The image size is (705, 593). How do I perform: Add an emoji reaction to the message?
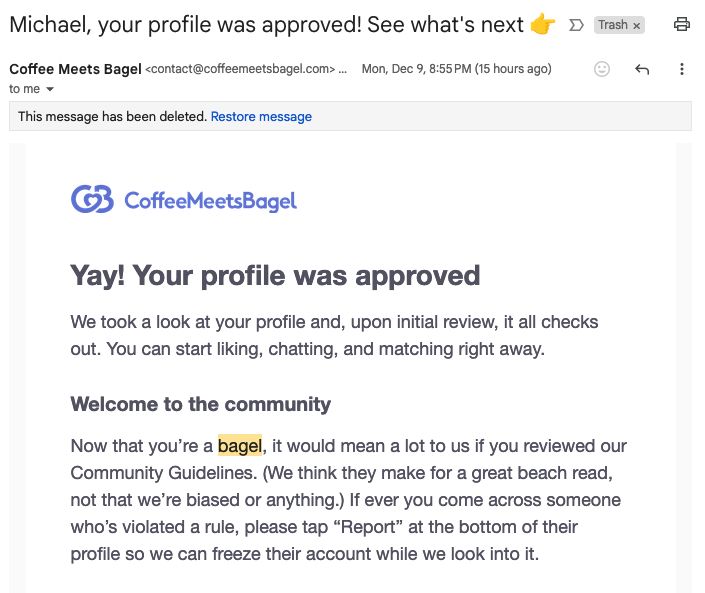[x=602, y=69]
